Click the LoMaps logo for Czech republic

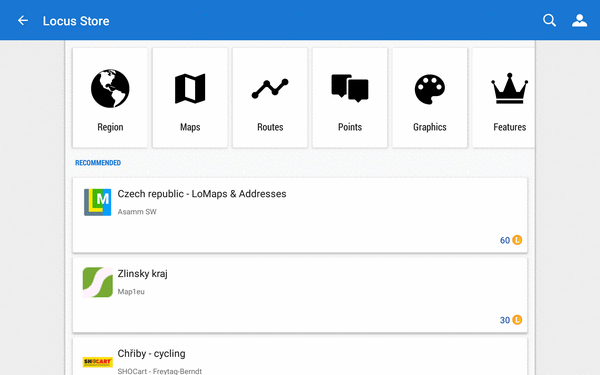pyautogui.click(x=98, y=202)
